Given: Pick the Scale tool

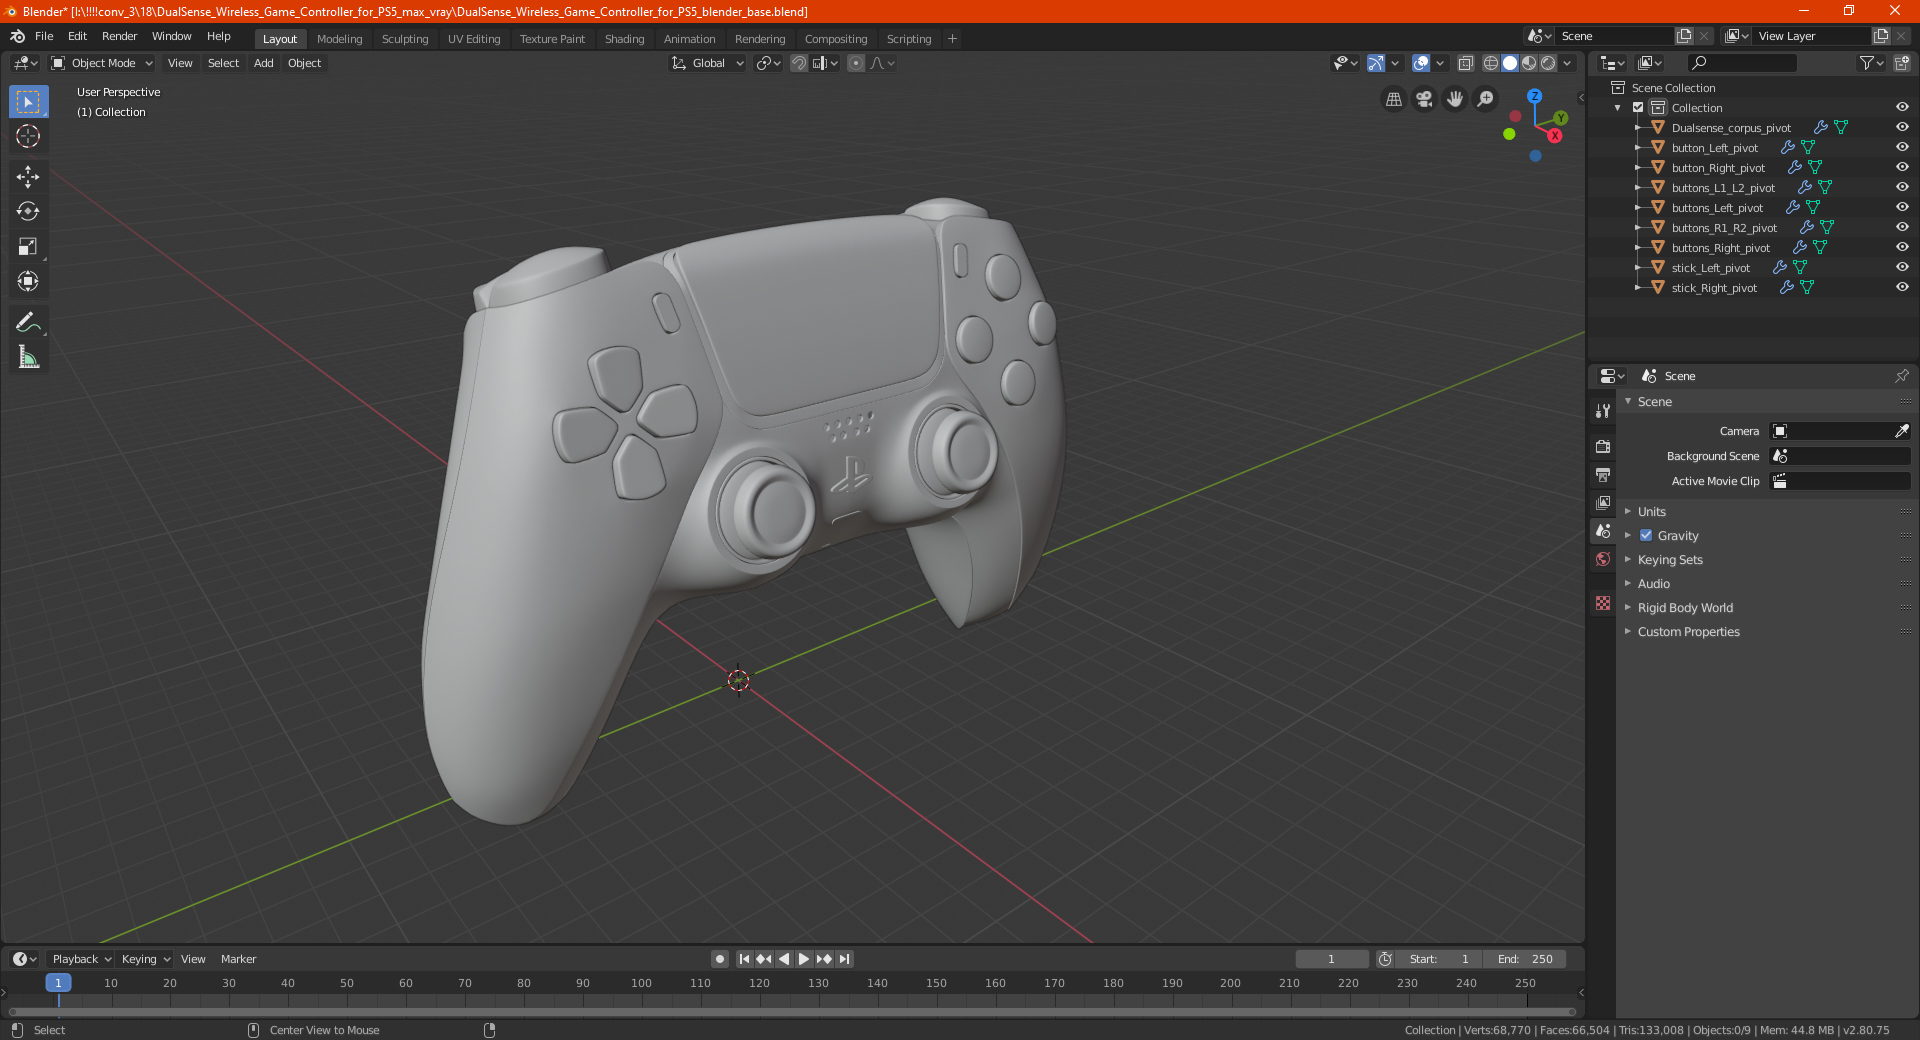Looking at the screenshot, I should point(28,246).
